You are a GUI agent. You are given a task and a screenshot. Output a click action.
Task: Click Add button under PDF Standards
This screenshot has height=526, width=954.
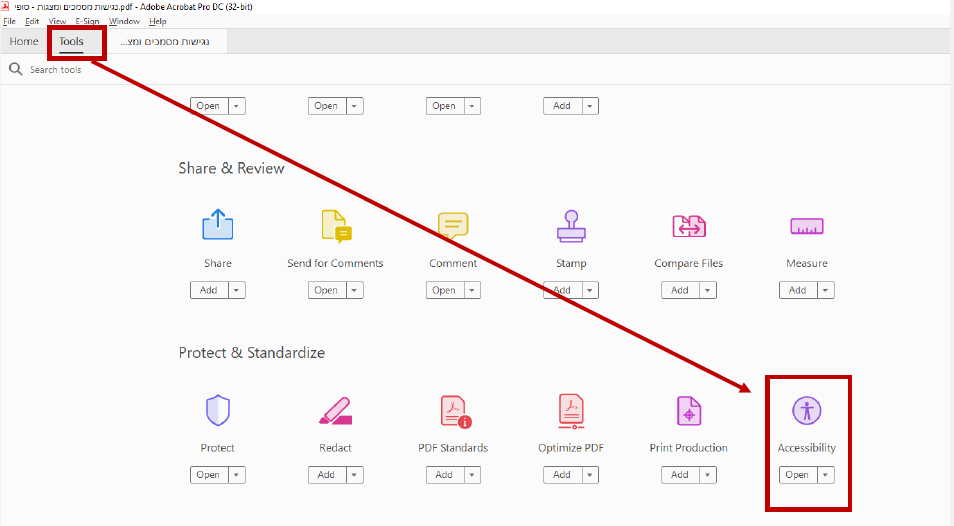click(444, 475)
